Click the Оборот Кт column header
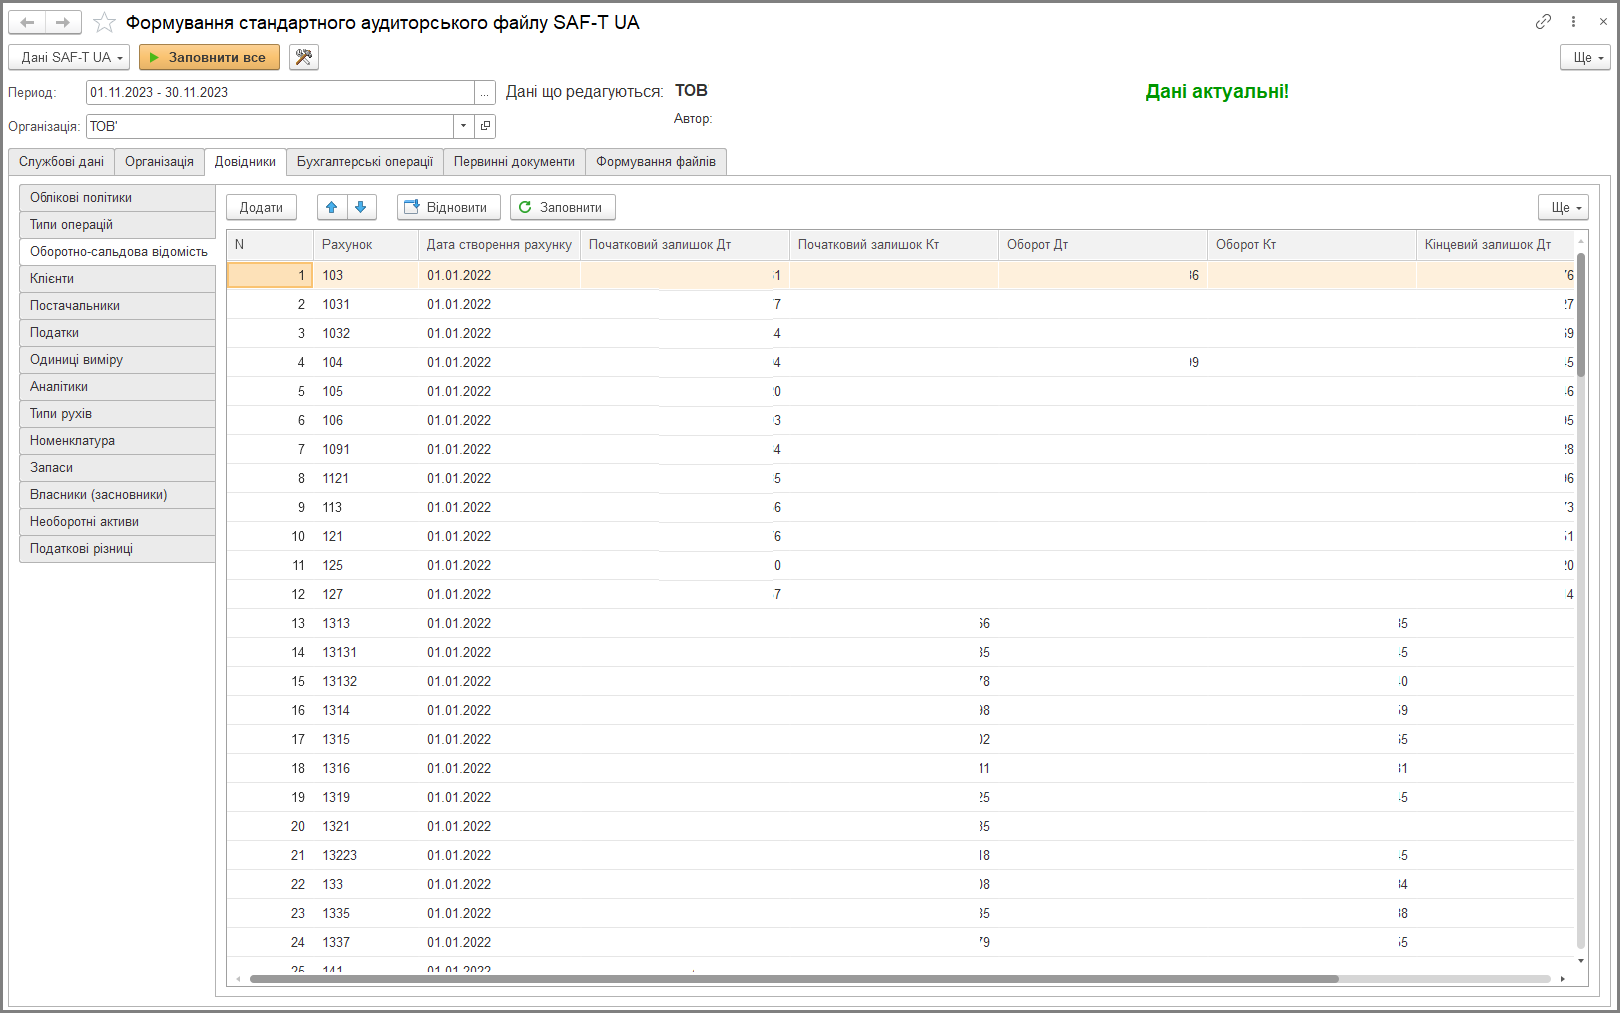This screenshot has height=1013, width=1620. (x=1312, y=245)
